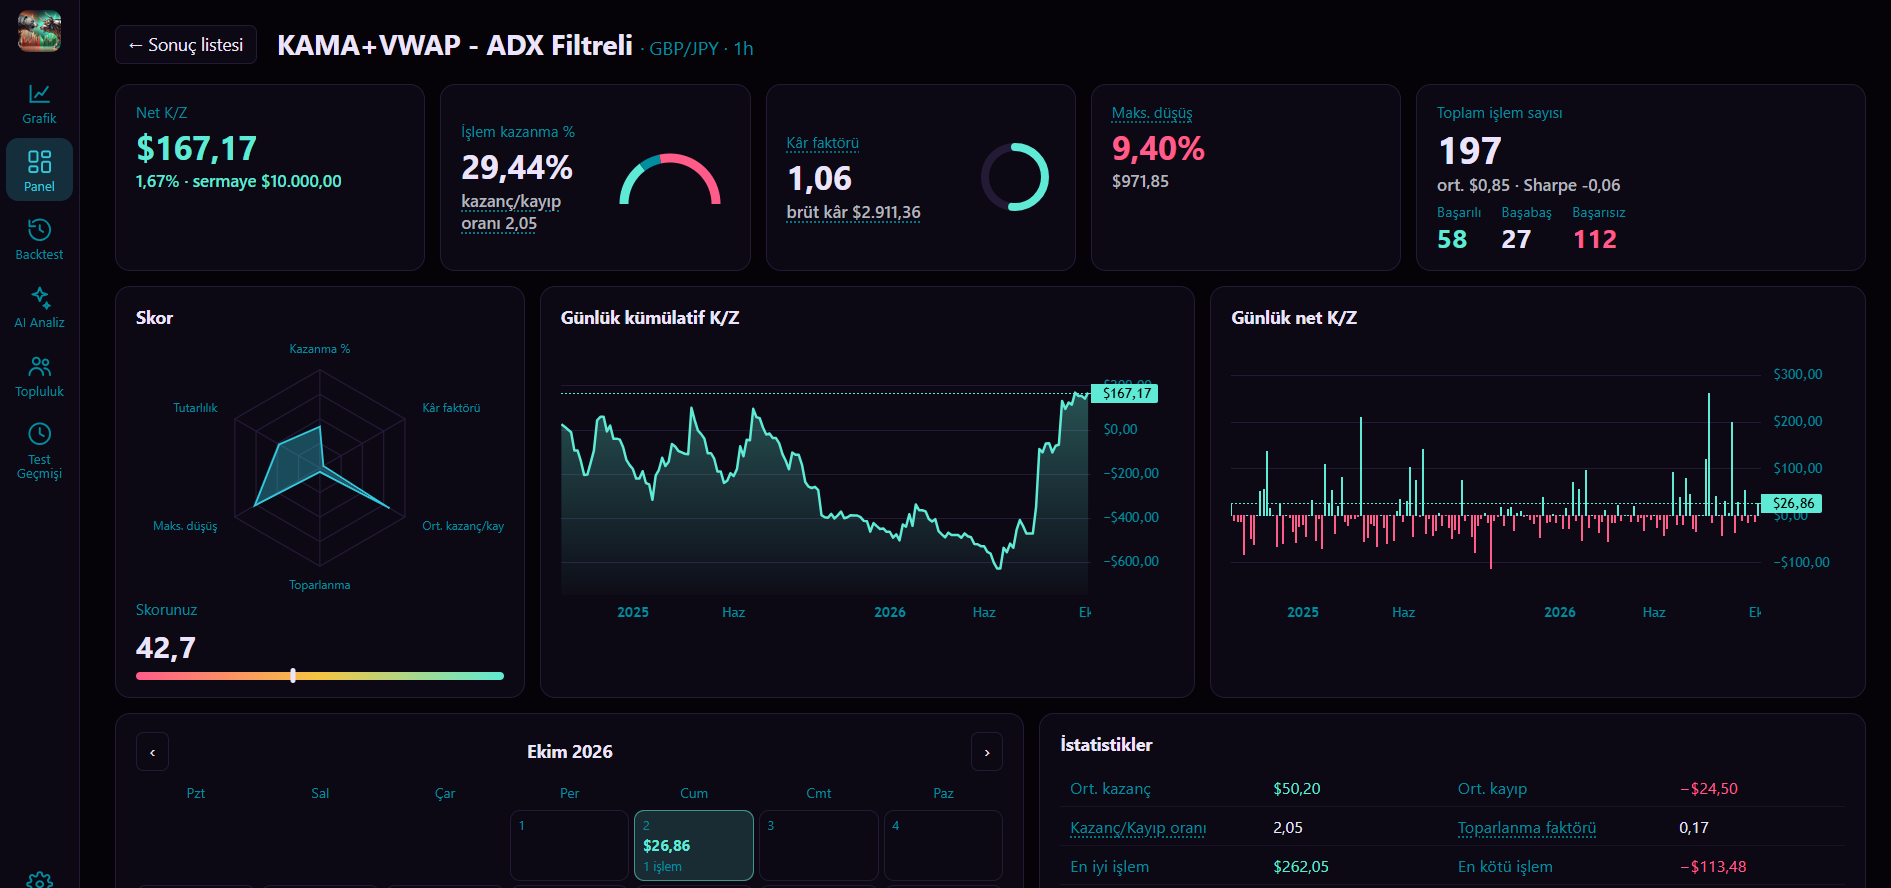Click brüt kâr $2.911,36 text
Image resolution: width=1891 pixels, height=888 pixels.
coord(853,212)
